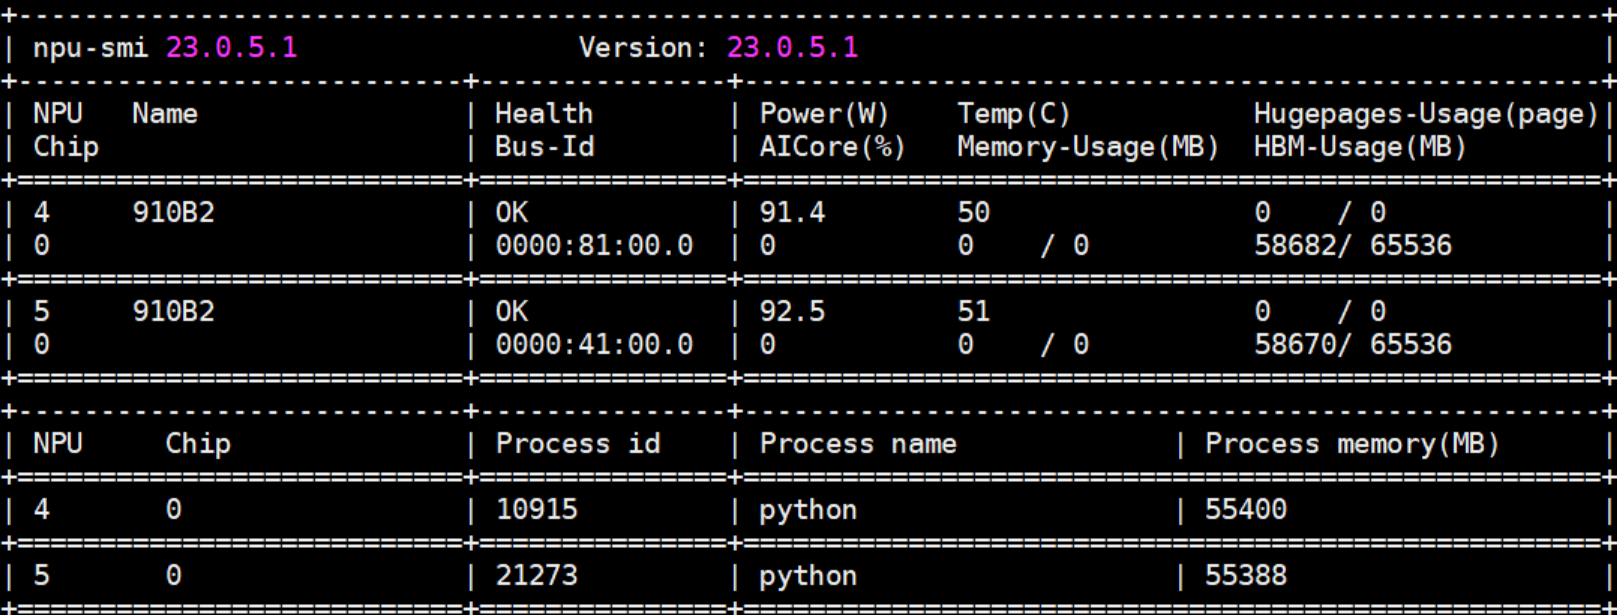Image resolution: width=1617 pixels, height=615 pixels.
Task: Click the Version label in the header
Action: click(642, 48)
